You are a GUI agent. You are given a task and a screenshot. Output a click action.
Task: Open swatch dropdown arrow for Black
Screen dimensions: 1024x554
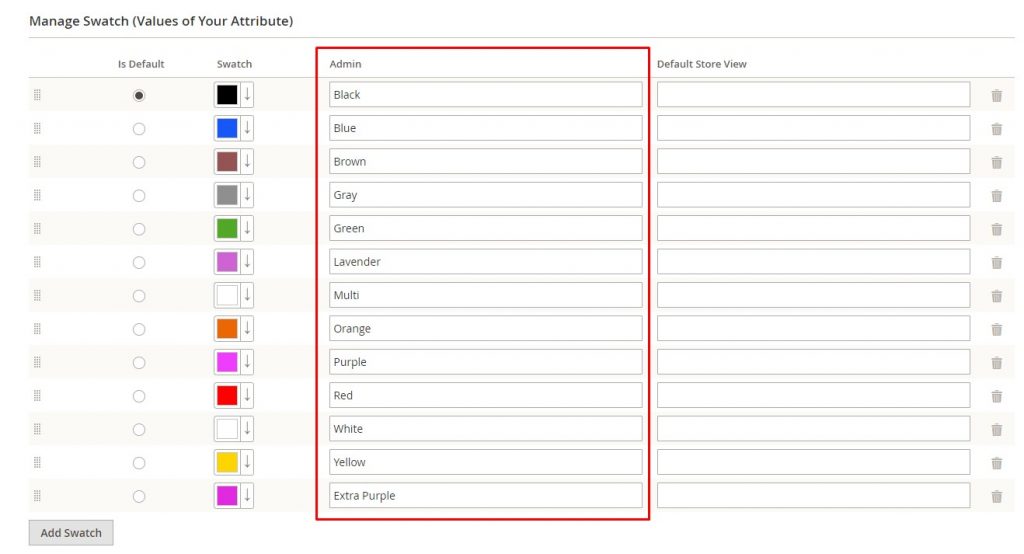click(x=247, y=95)
